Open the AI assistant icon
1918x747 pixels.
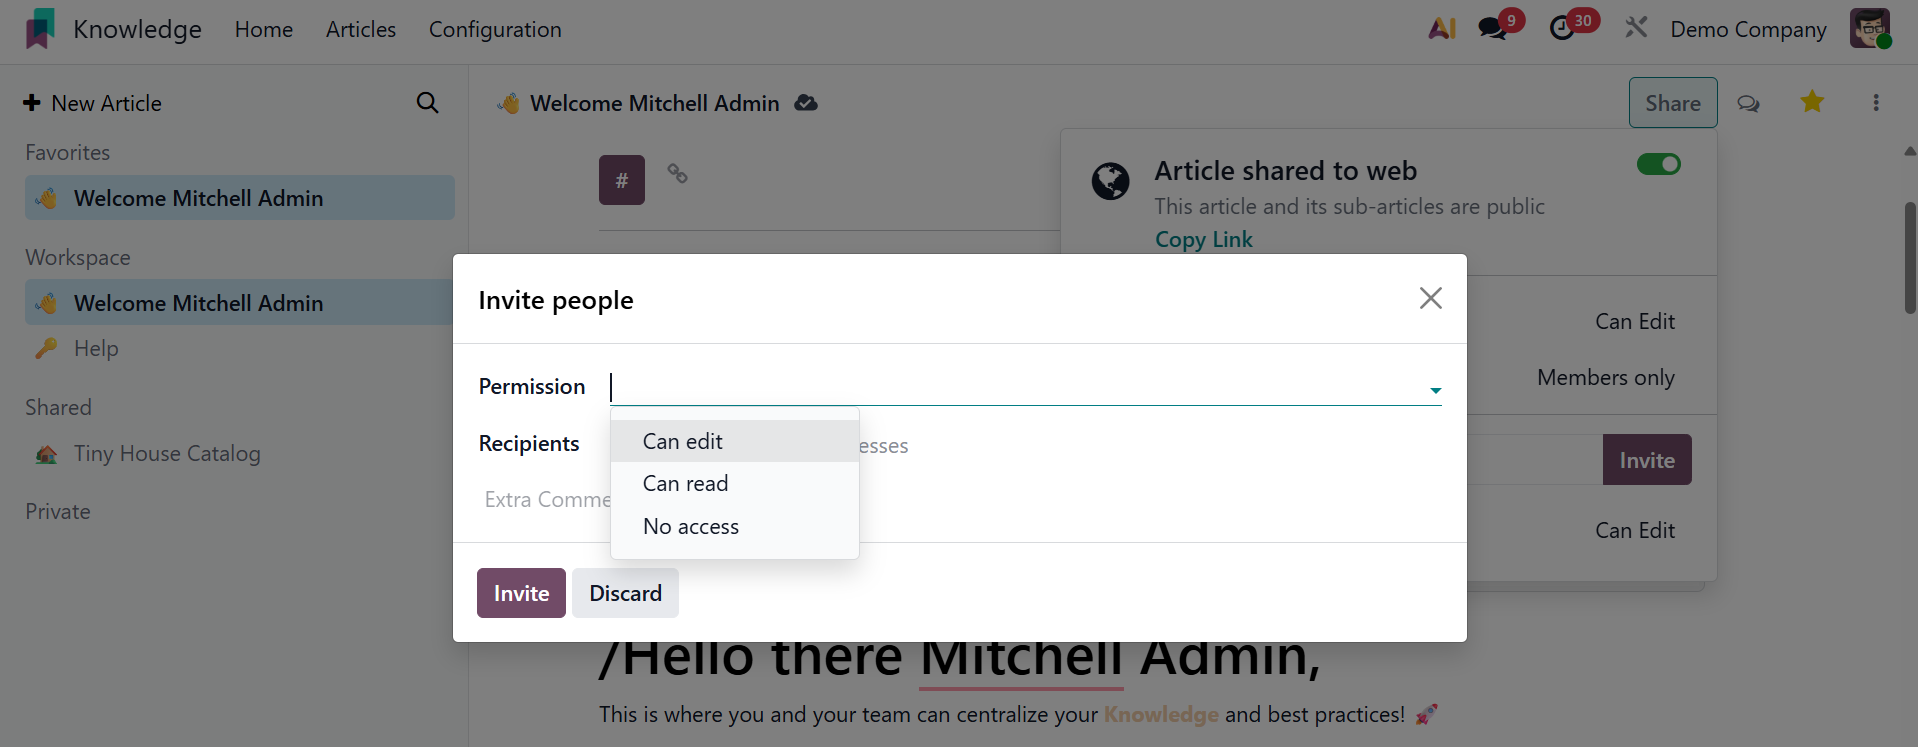1442,29
